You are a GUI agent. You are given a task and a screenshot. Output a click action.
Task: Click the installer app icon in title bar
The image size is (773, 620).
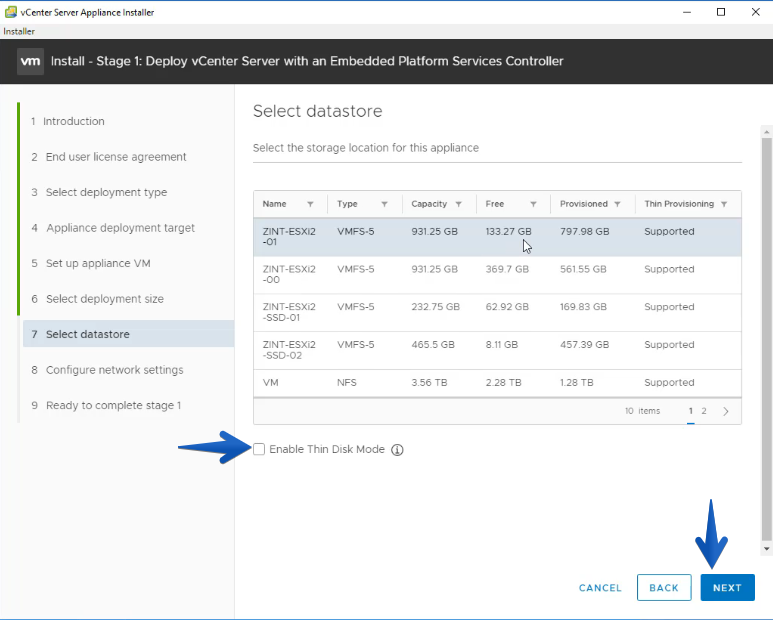tap(10, 12)
